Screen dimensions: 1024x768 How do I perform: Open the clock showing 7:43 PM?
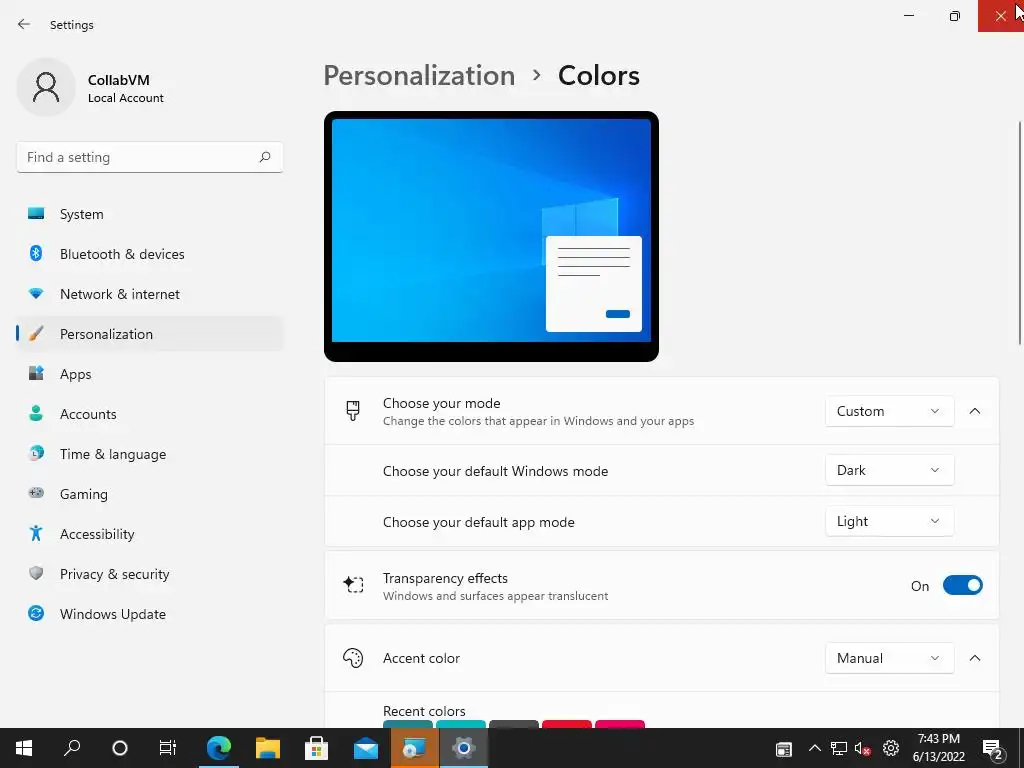[x=938, y=748]
